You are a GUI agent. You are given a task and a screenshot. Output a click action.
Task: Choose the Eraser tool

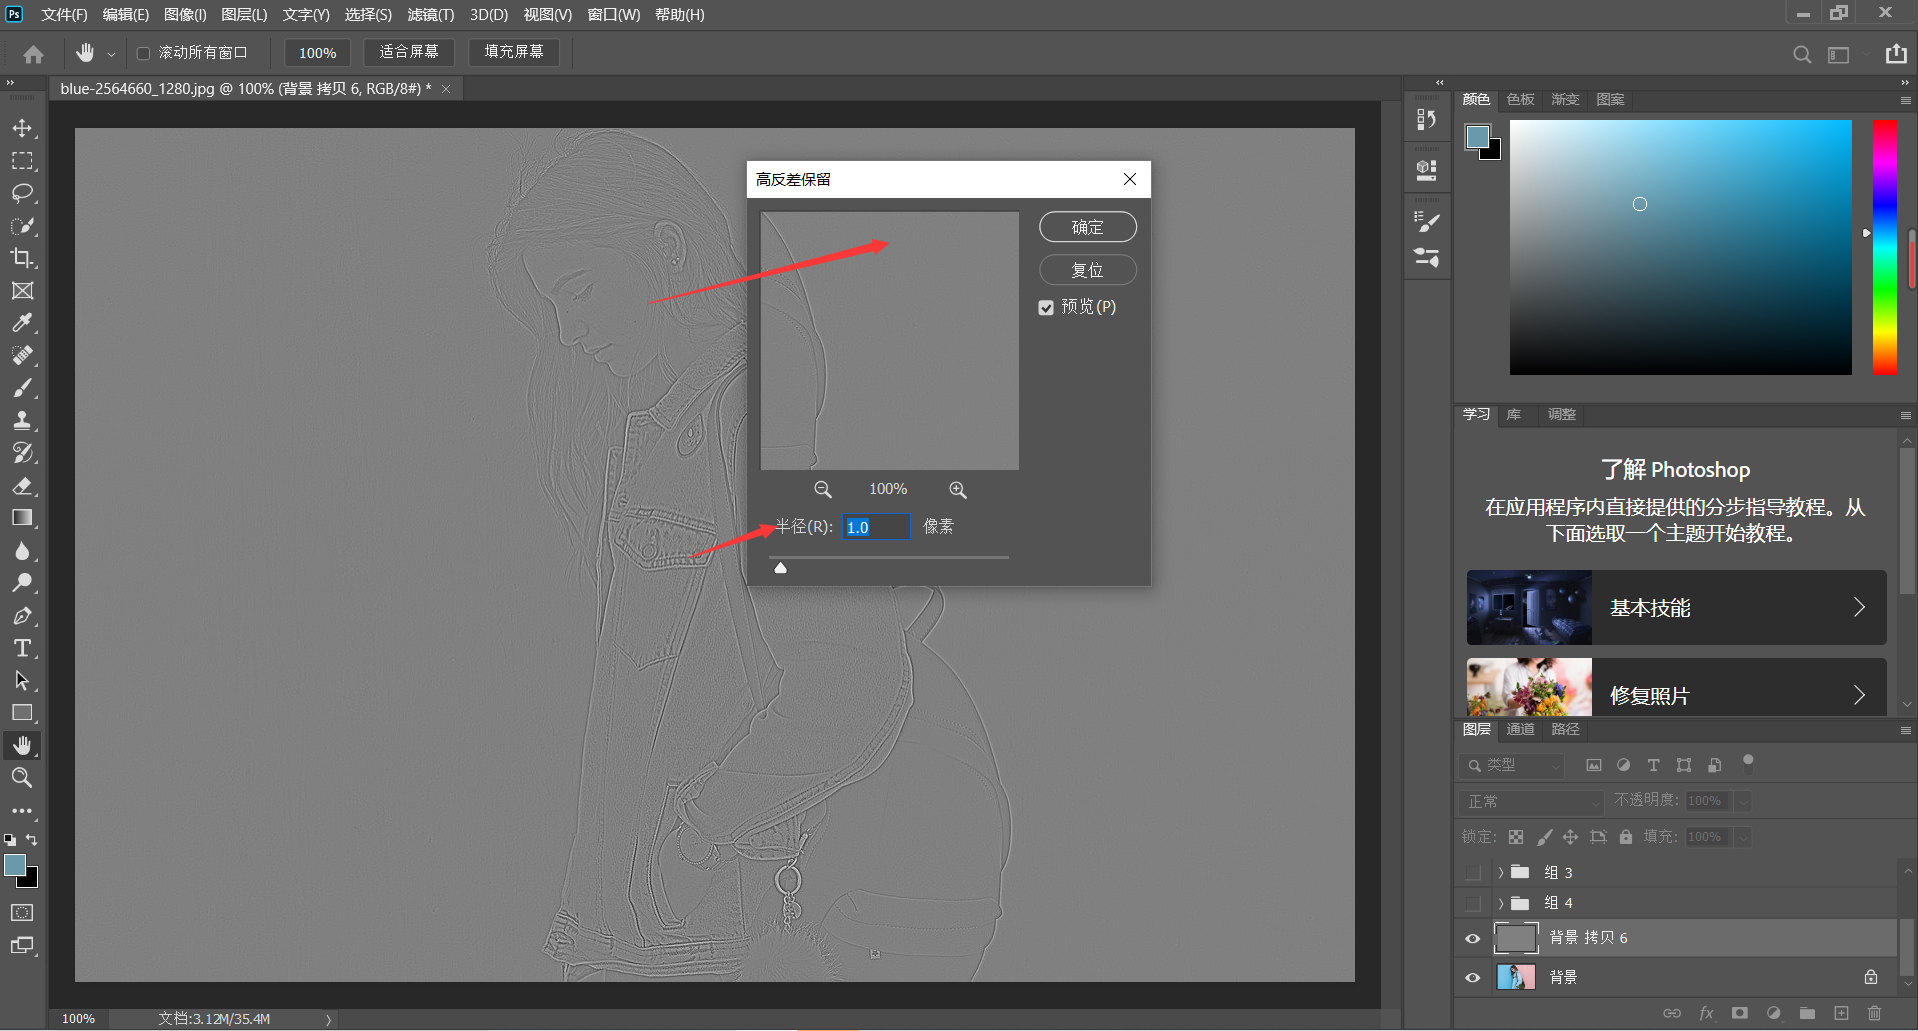tap(22, 486)
